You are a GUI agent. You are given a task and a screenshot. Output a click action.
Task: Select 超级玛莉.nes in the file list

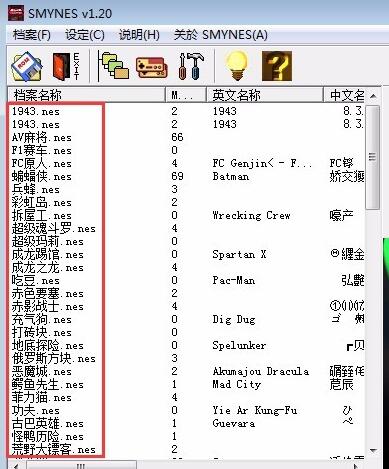(48, 241)
